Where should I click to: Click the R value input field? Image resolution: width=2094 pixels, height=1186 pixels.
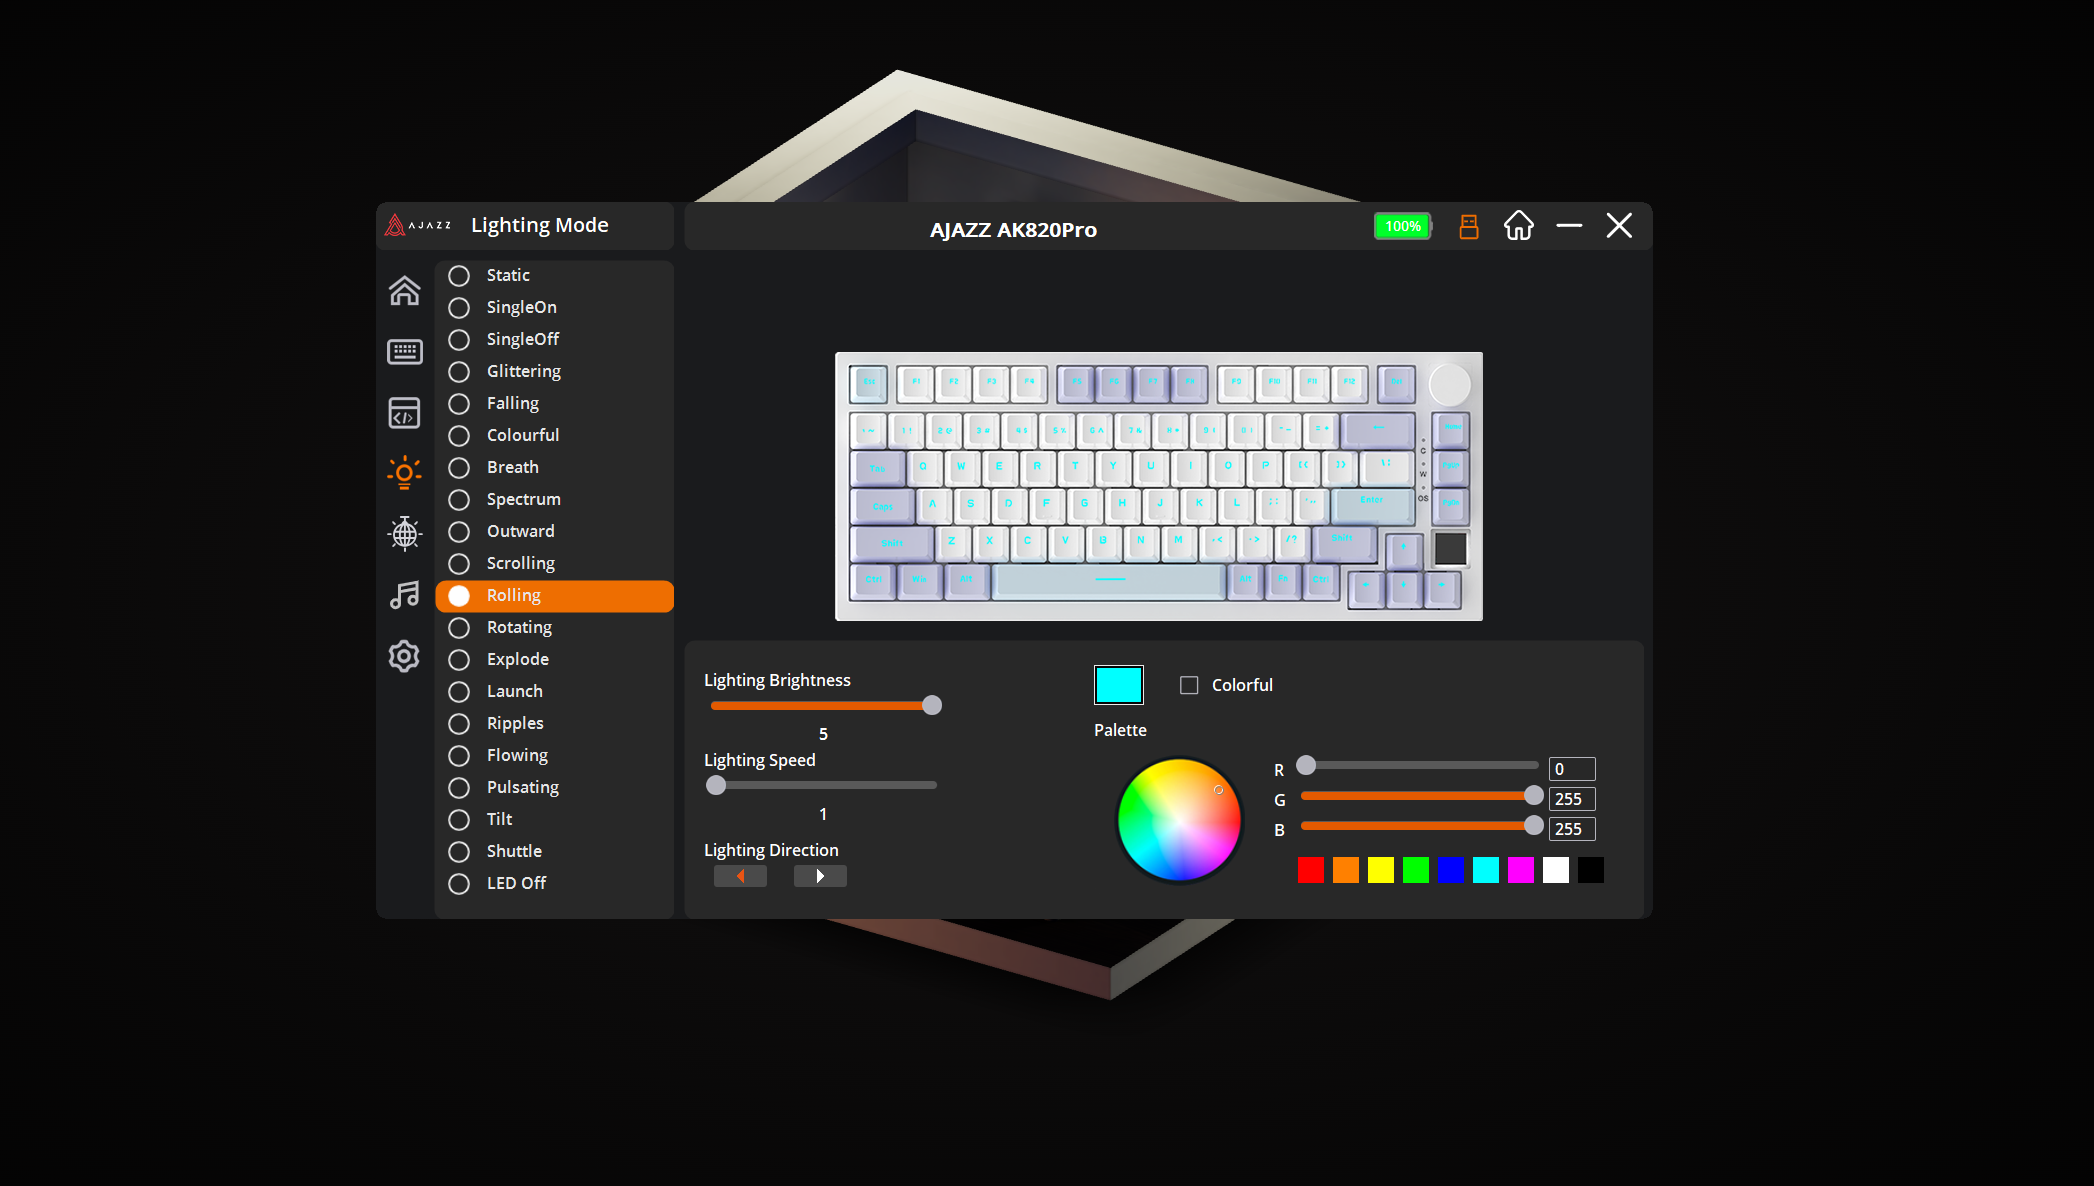[1572, 769]
